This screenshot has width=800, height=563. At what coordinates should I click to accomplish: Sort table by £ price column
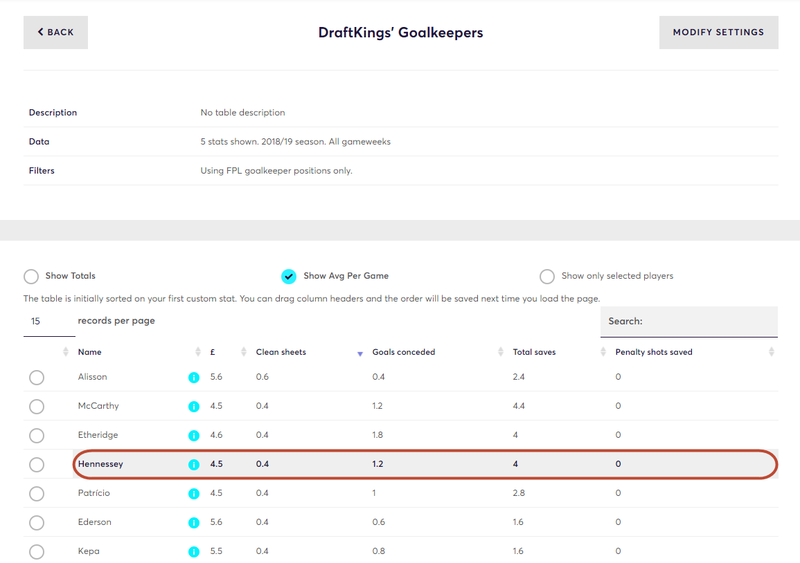pos(212,352)
